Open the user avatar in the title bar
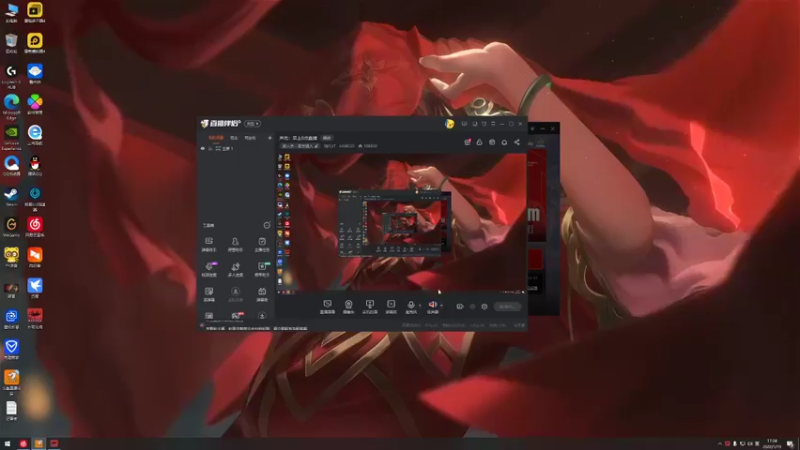Screen dimensions: 800x450 click(449, 123)
